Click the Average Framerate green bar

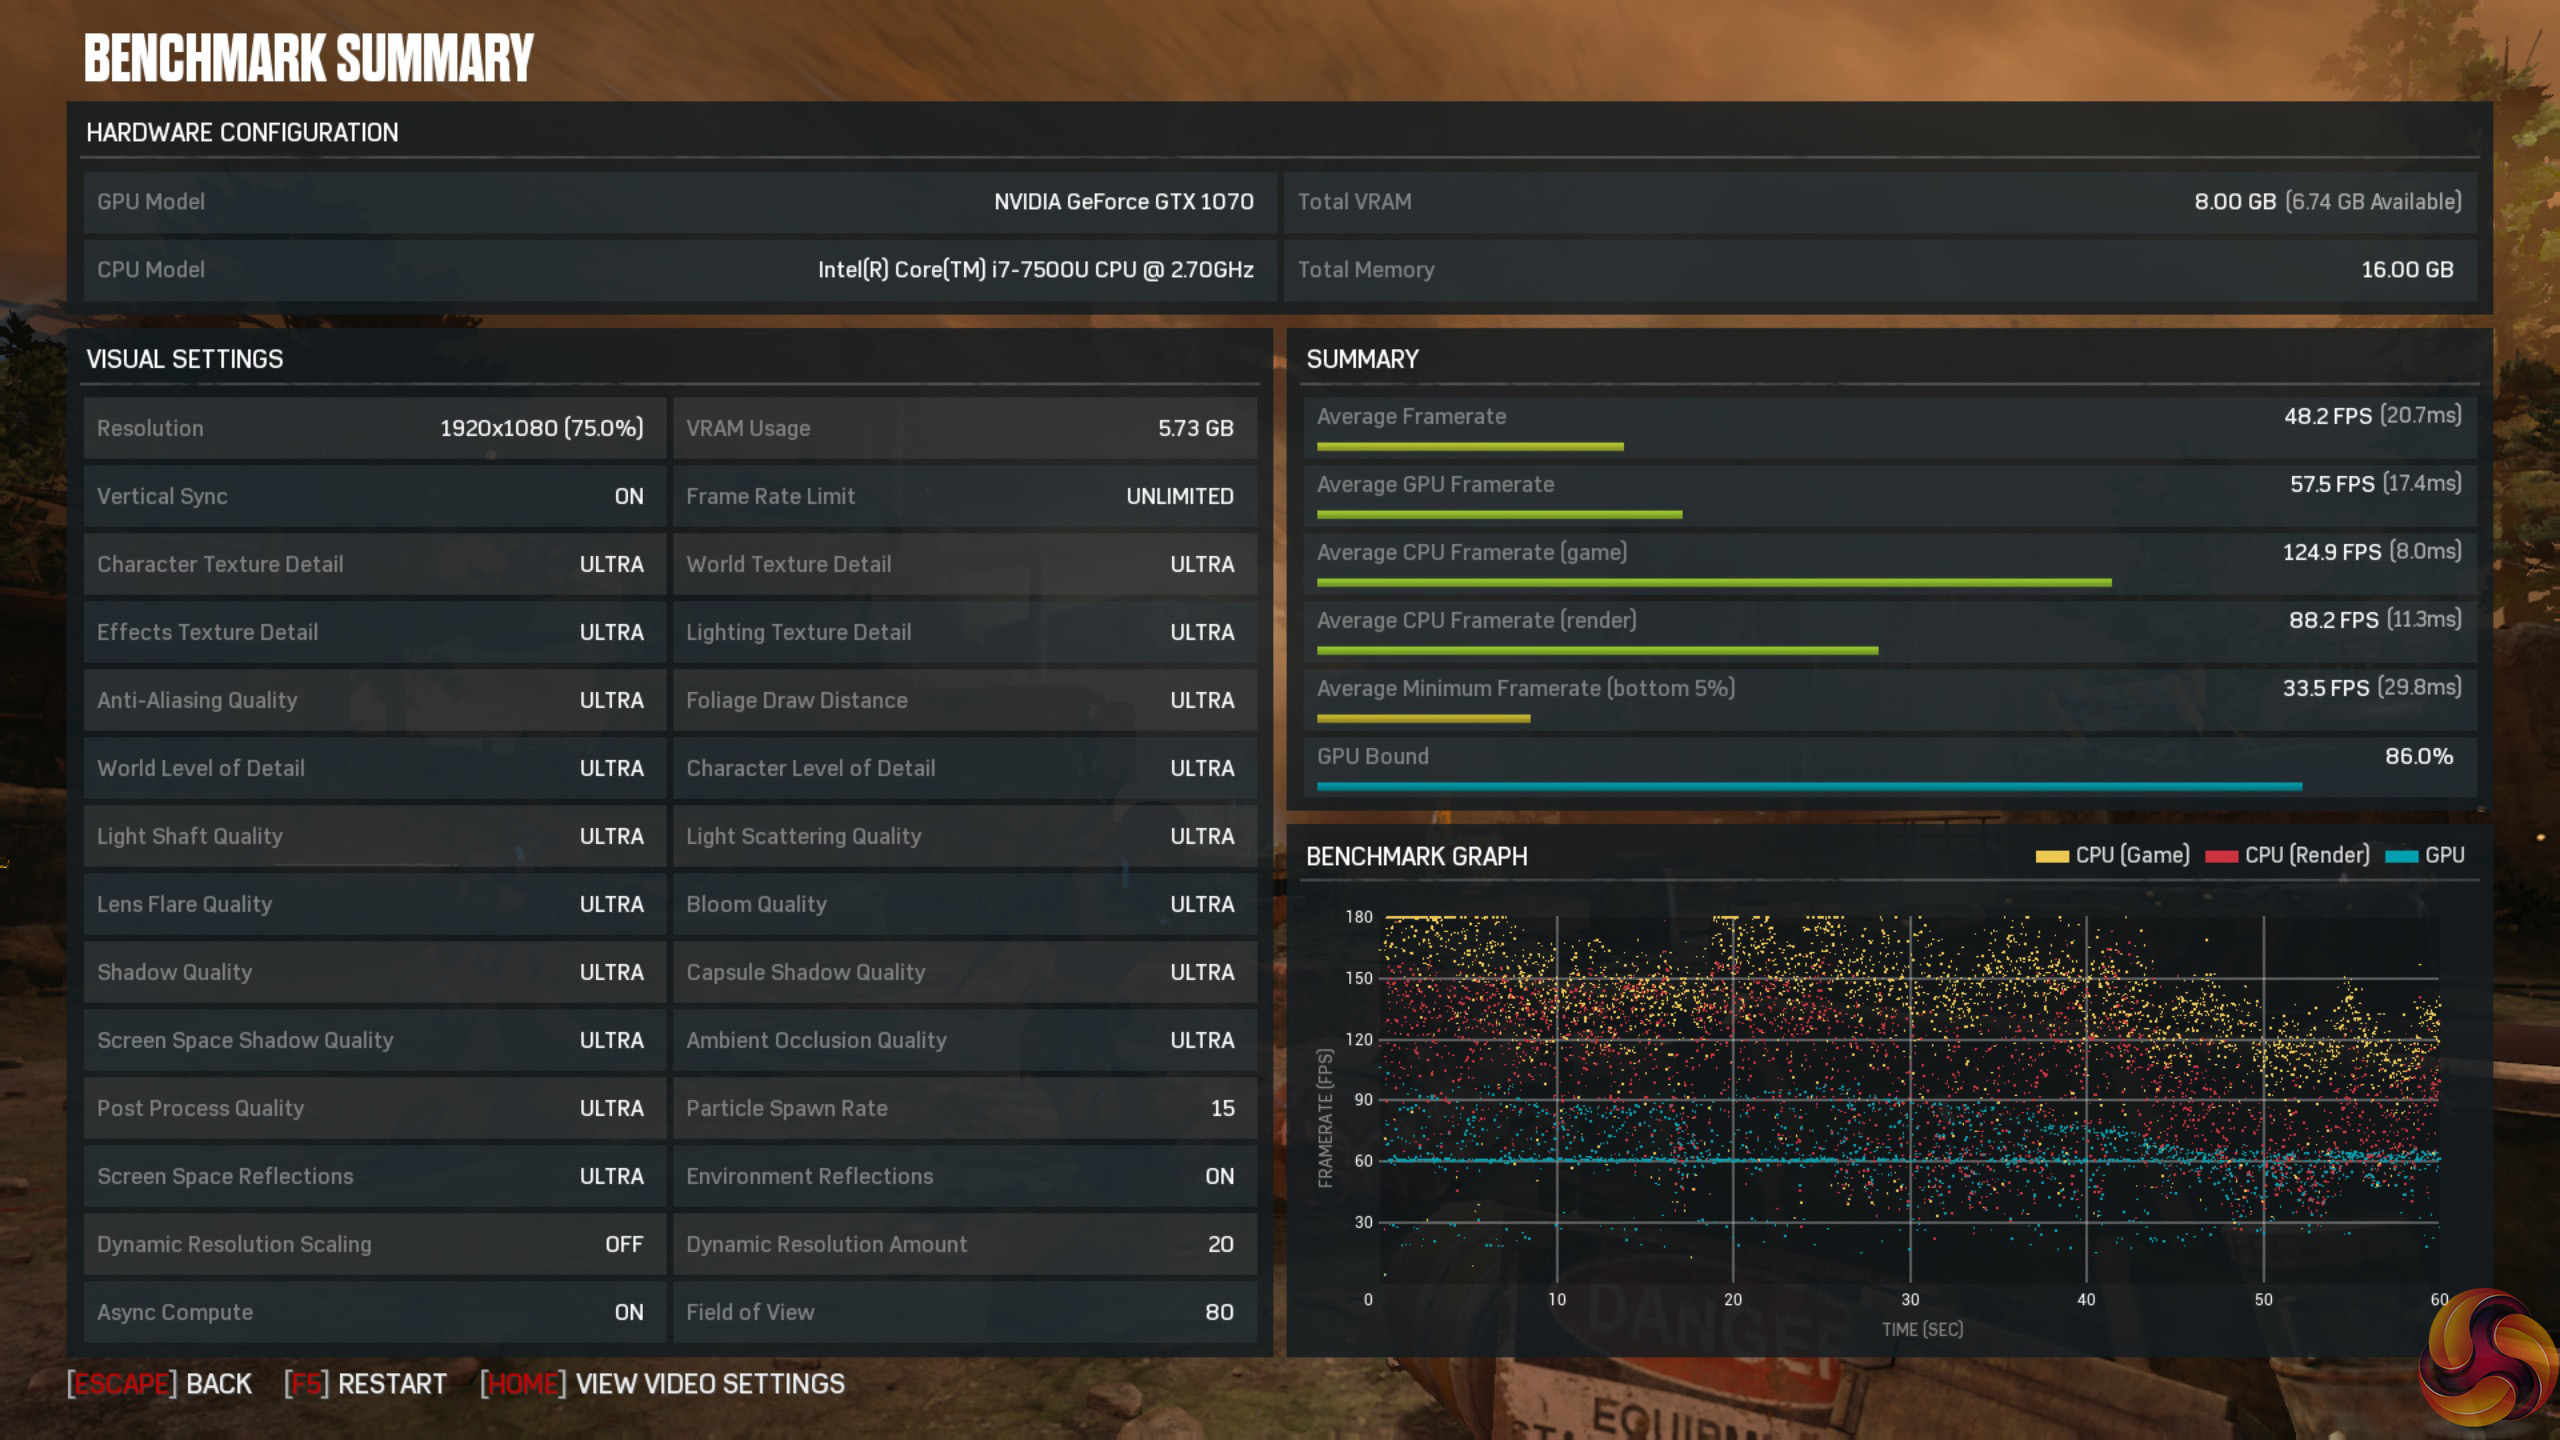(1469, 446)
